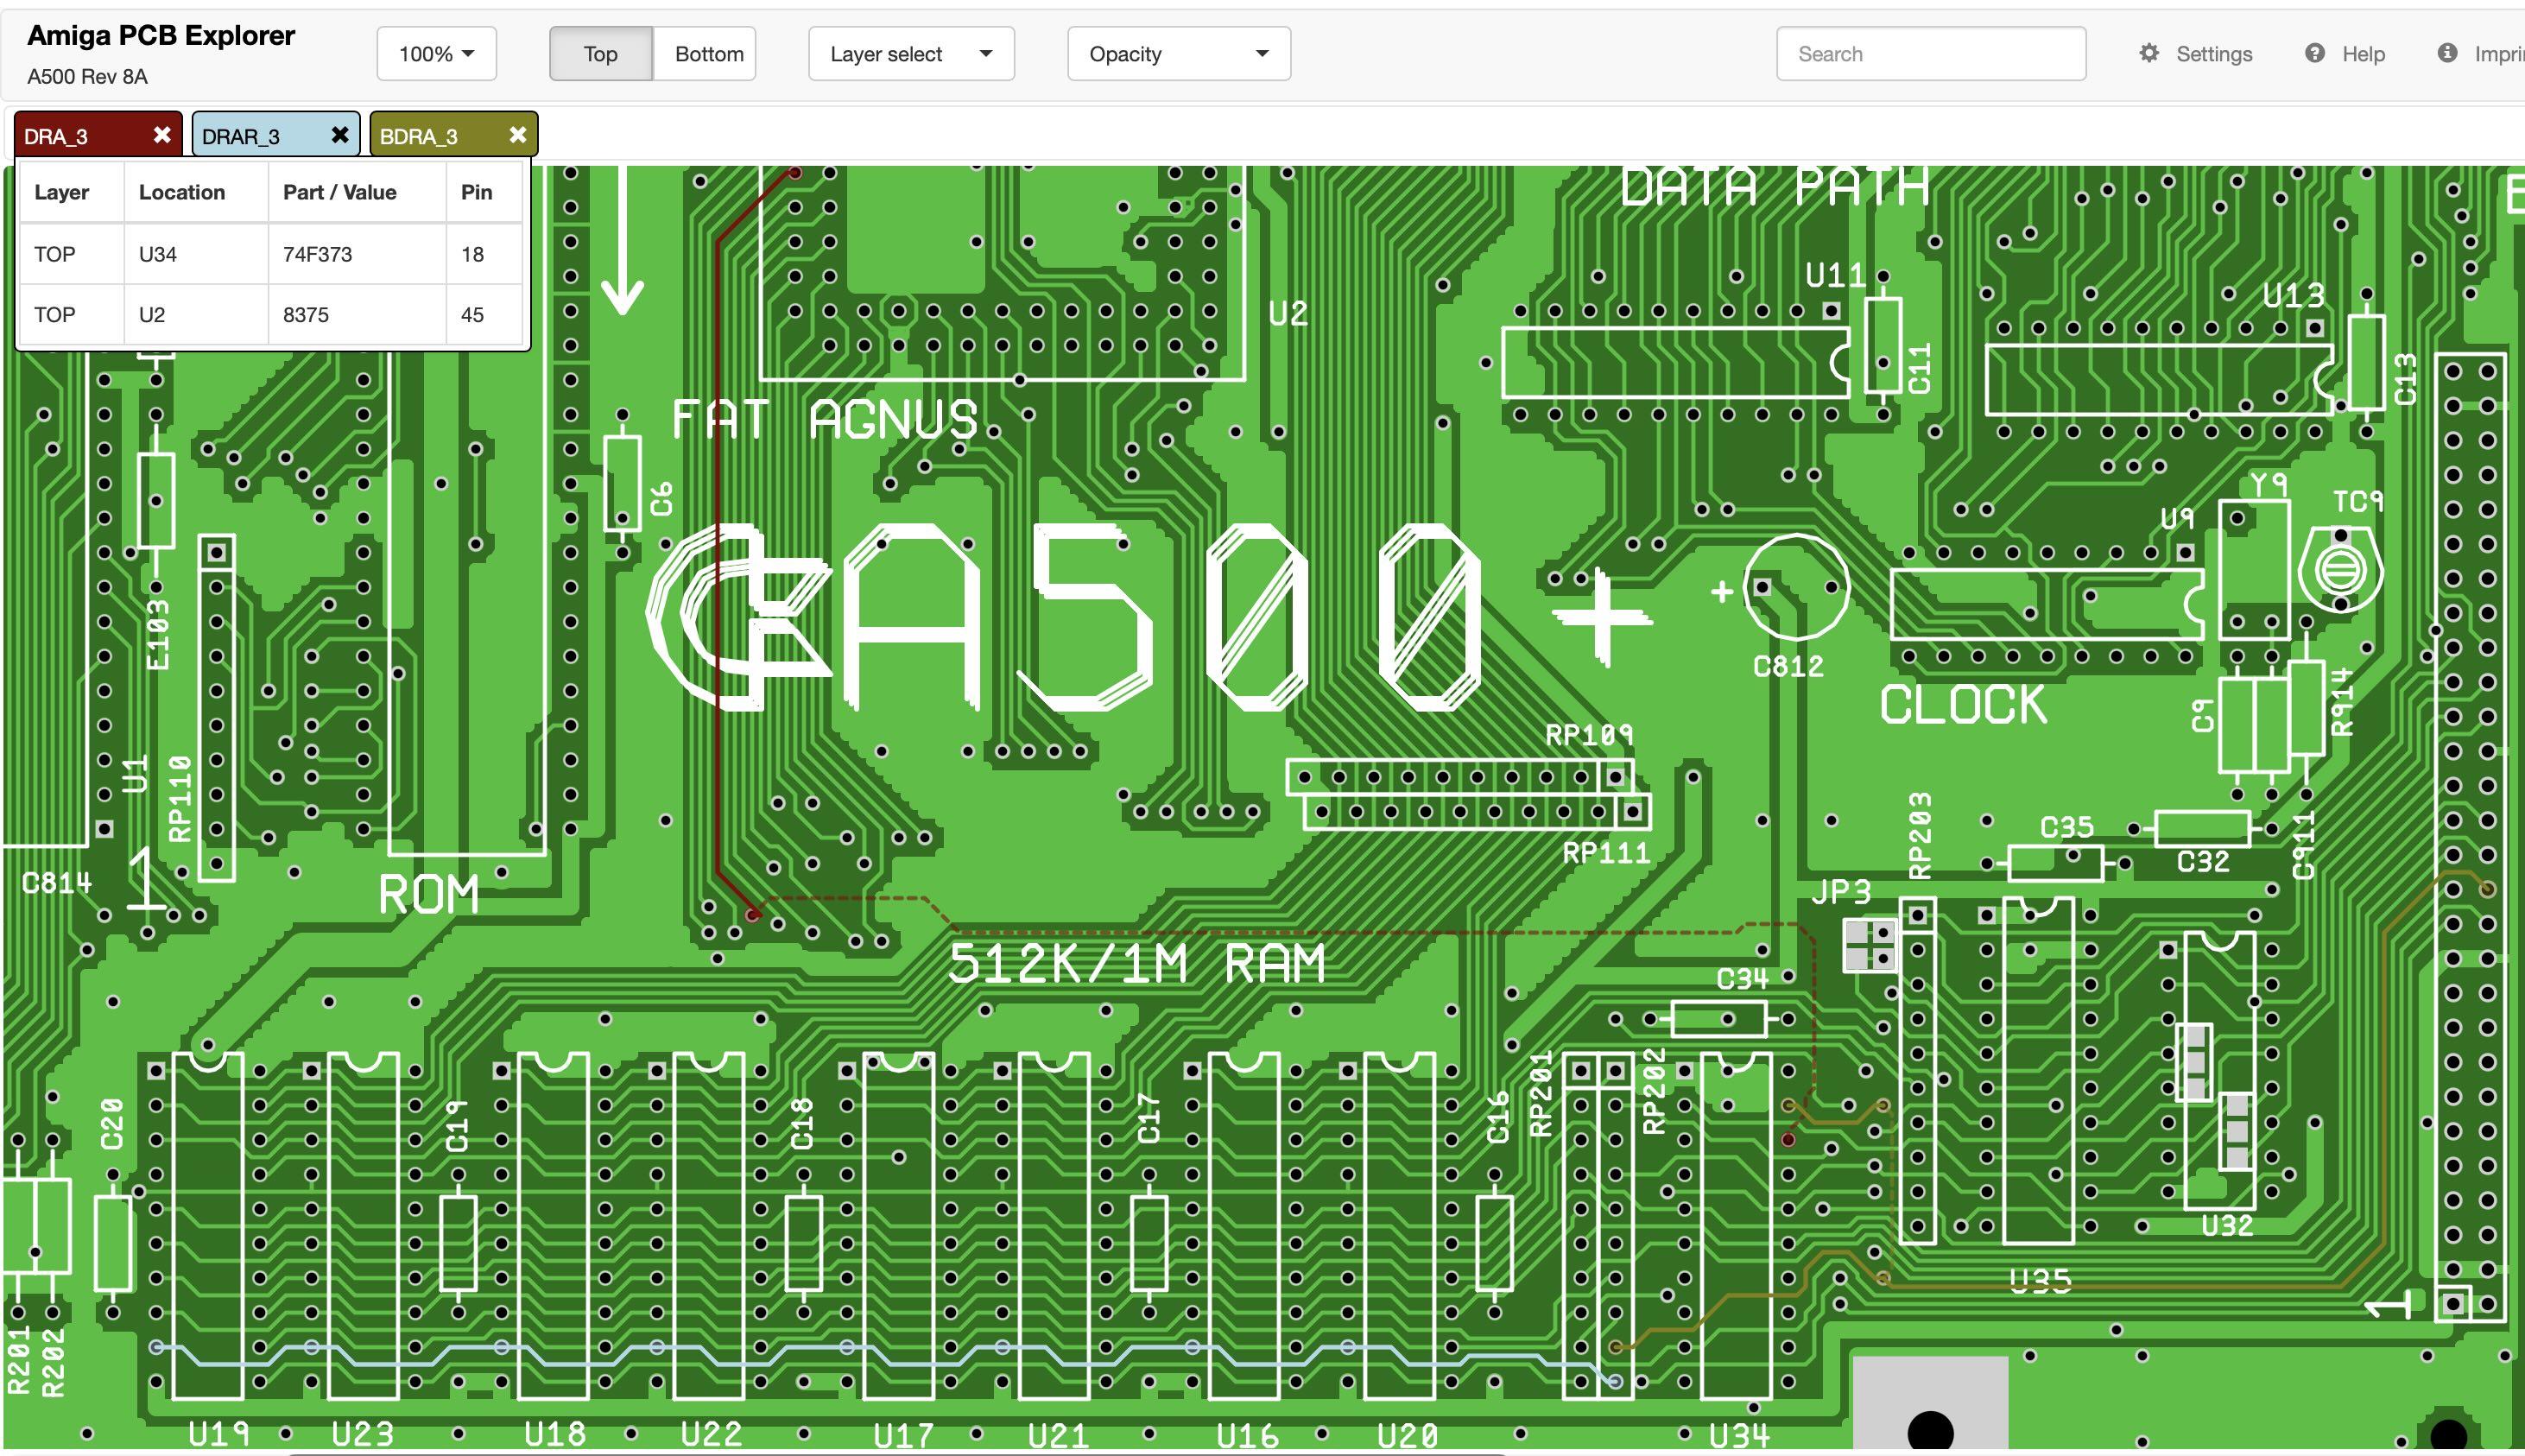Viewport: 2525px width, 1456px height.
Task: Select the BDRA_3 tab
Action: [454, 135]
